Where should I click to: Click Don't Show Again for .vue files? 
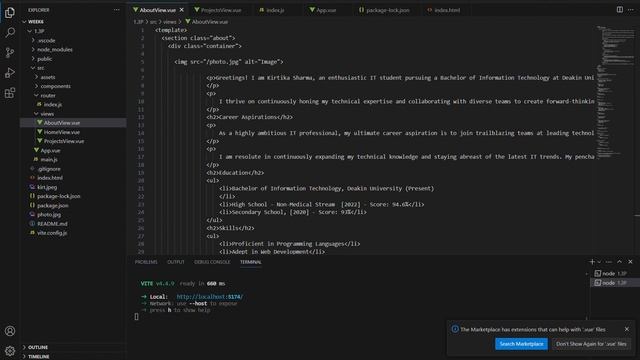pos(591,344)
